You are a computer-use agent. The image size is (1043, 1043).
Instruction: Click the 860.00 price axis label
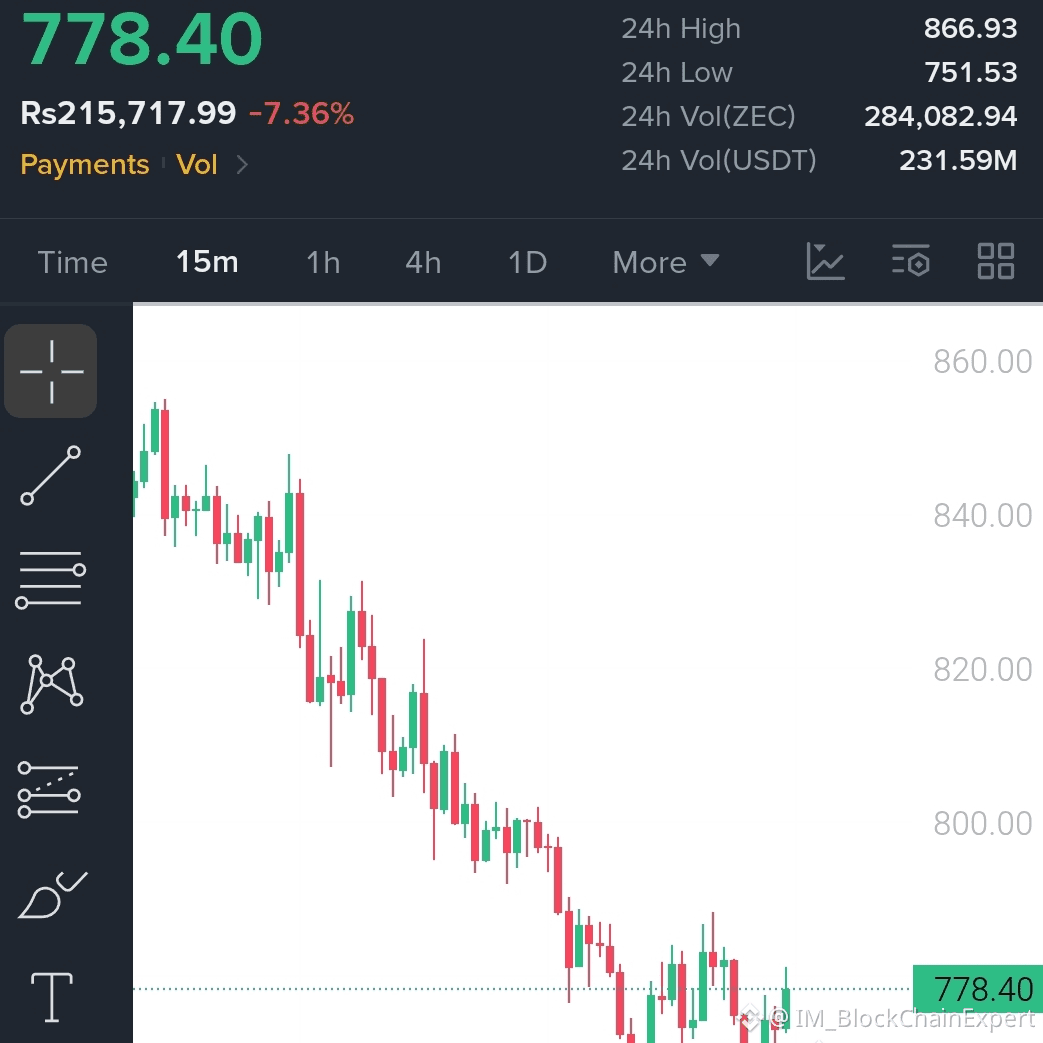(982, 362)
